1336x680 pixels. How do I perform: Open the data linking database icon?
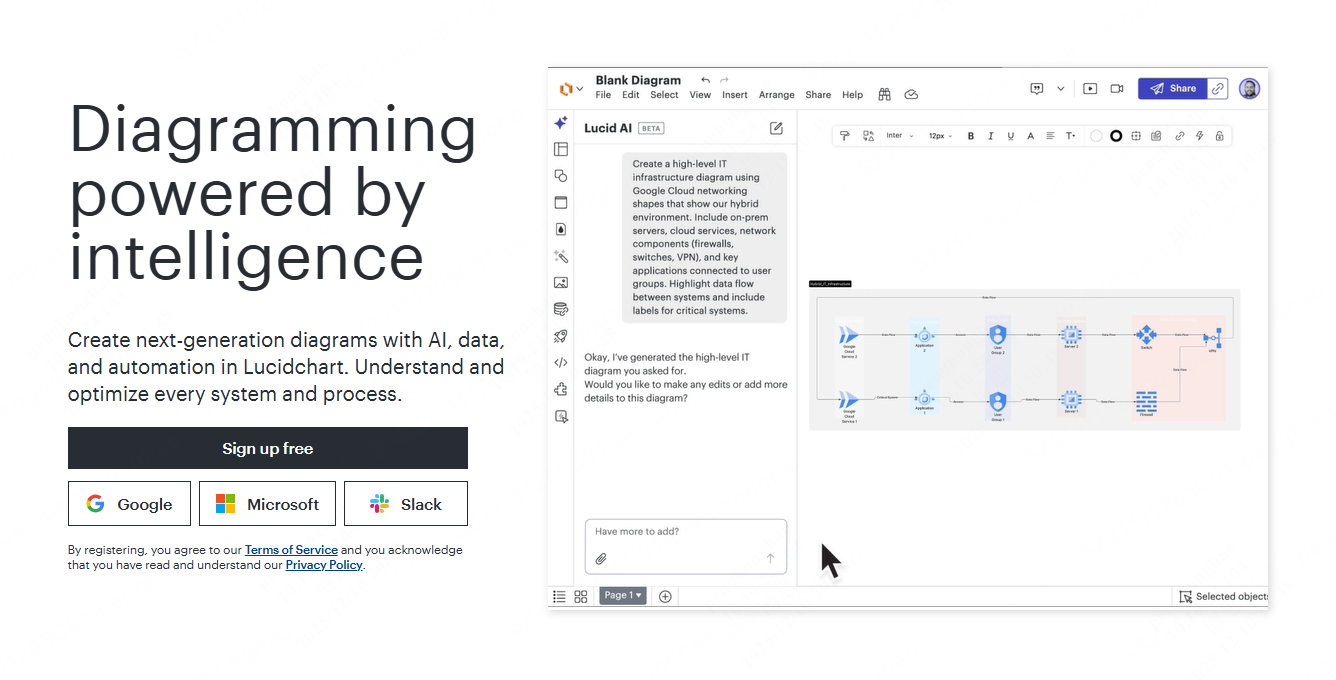pos(561,309)
